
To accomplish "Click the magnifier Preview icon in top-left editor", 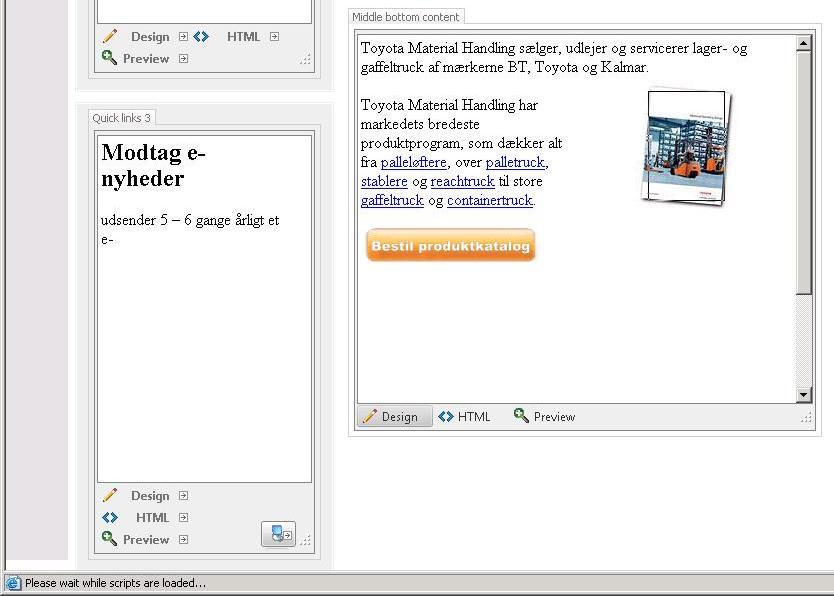I will click(110, 57).
